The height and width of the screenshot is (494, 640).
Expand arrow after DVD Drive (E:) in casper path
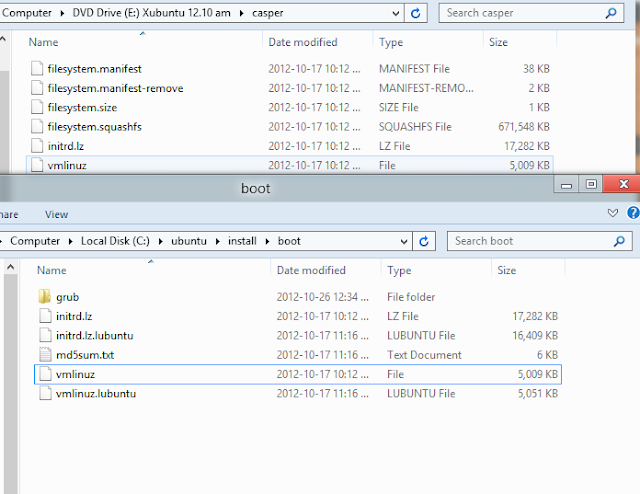click(242, 13)
